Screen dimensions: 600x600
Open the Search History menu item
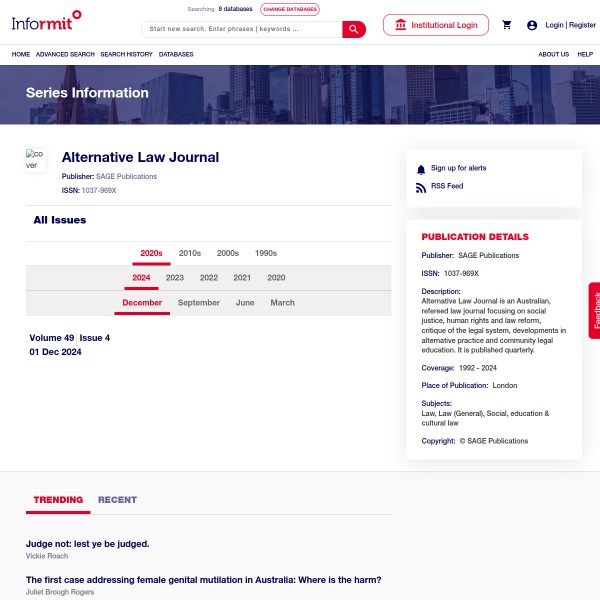pyautogui.click(x=126, y=54)
